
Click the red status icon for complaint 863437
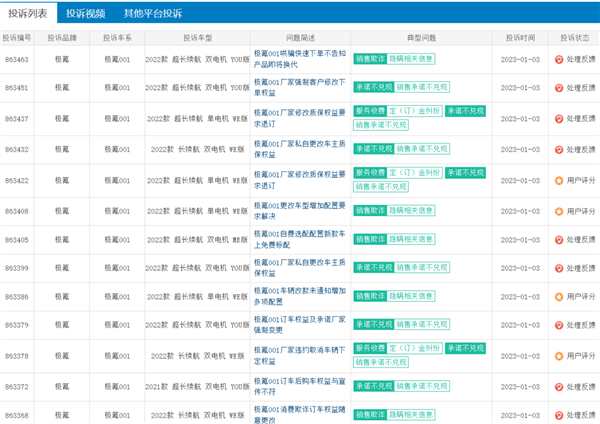click(x=559, y=119)
